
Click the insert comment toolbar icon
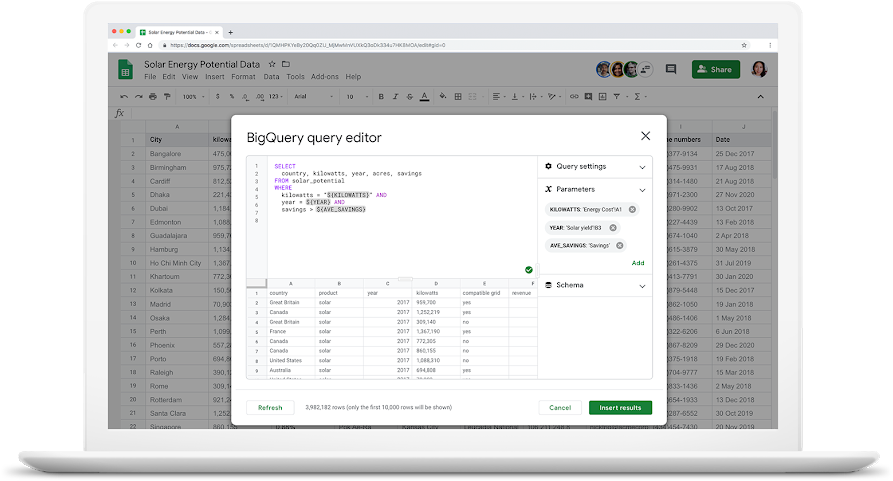coord(588,97)
